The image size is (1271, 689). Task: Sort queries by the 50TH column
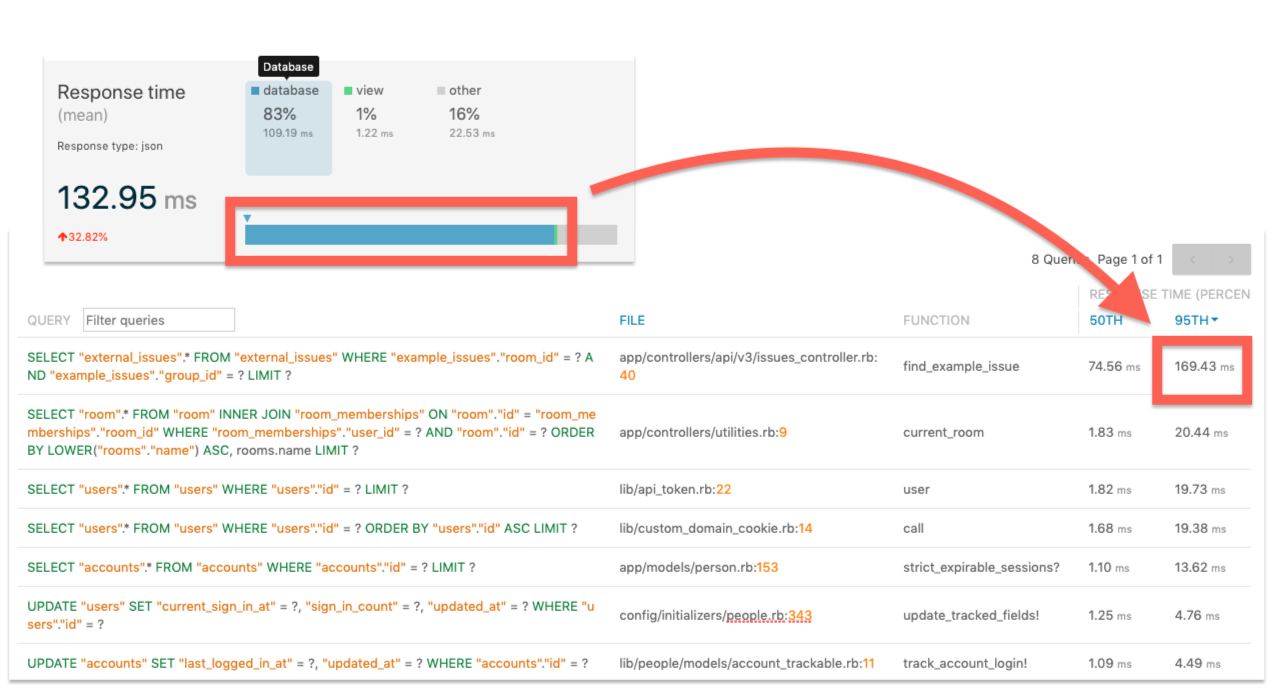(x=1106, y=320)
